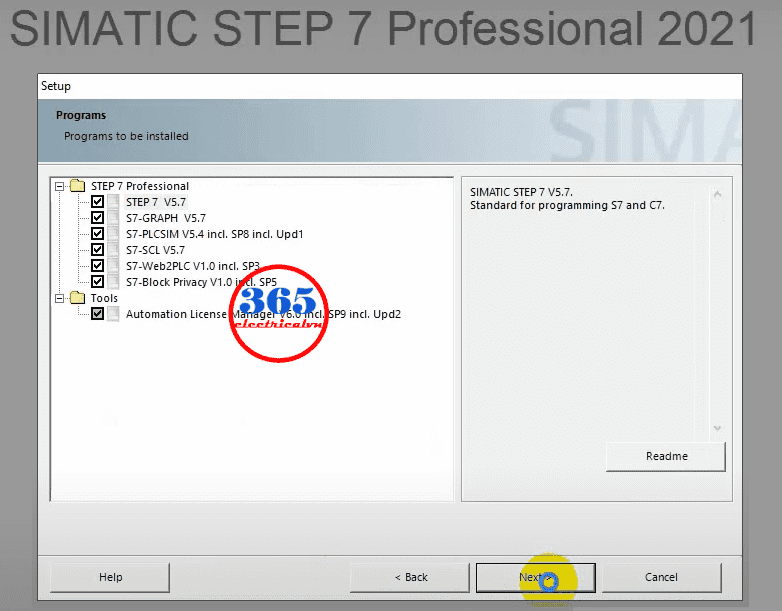Viewport: 782px width, 611px height.
Task: Click status icon beside STEP 7 V5.7
Action: click(x=114, y=202)
